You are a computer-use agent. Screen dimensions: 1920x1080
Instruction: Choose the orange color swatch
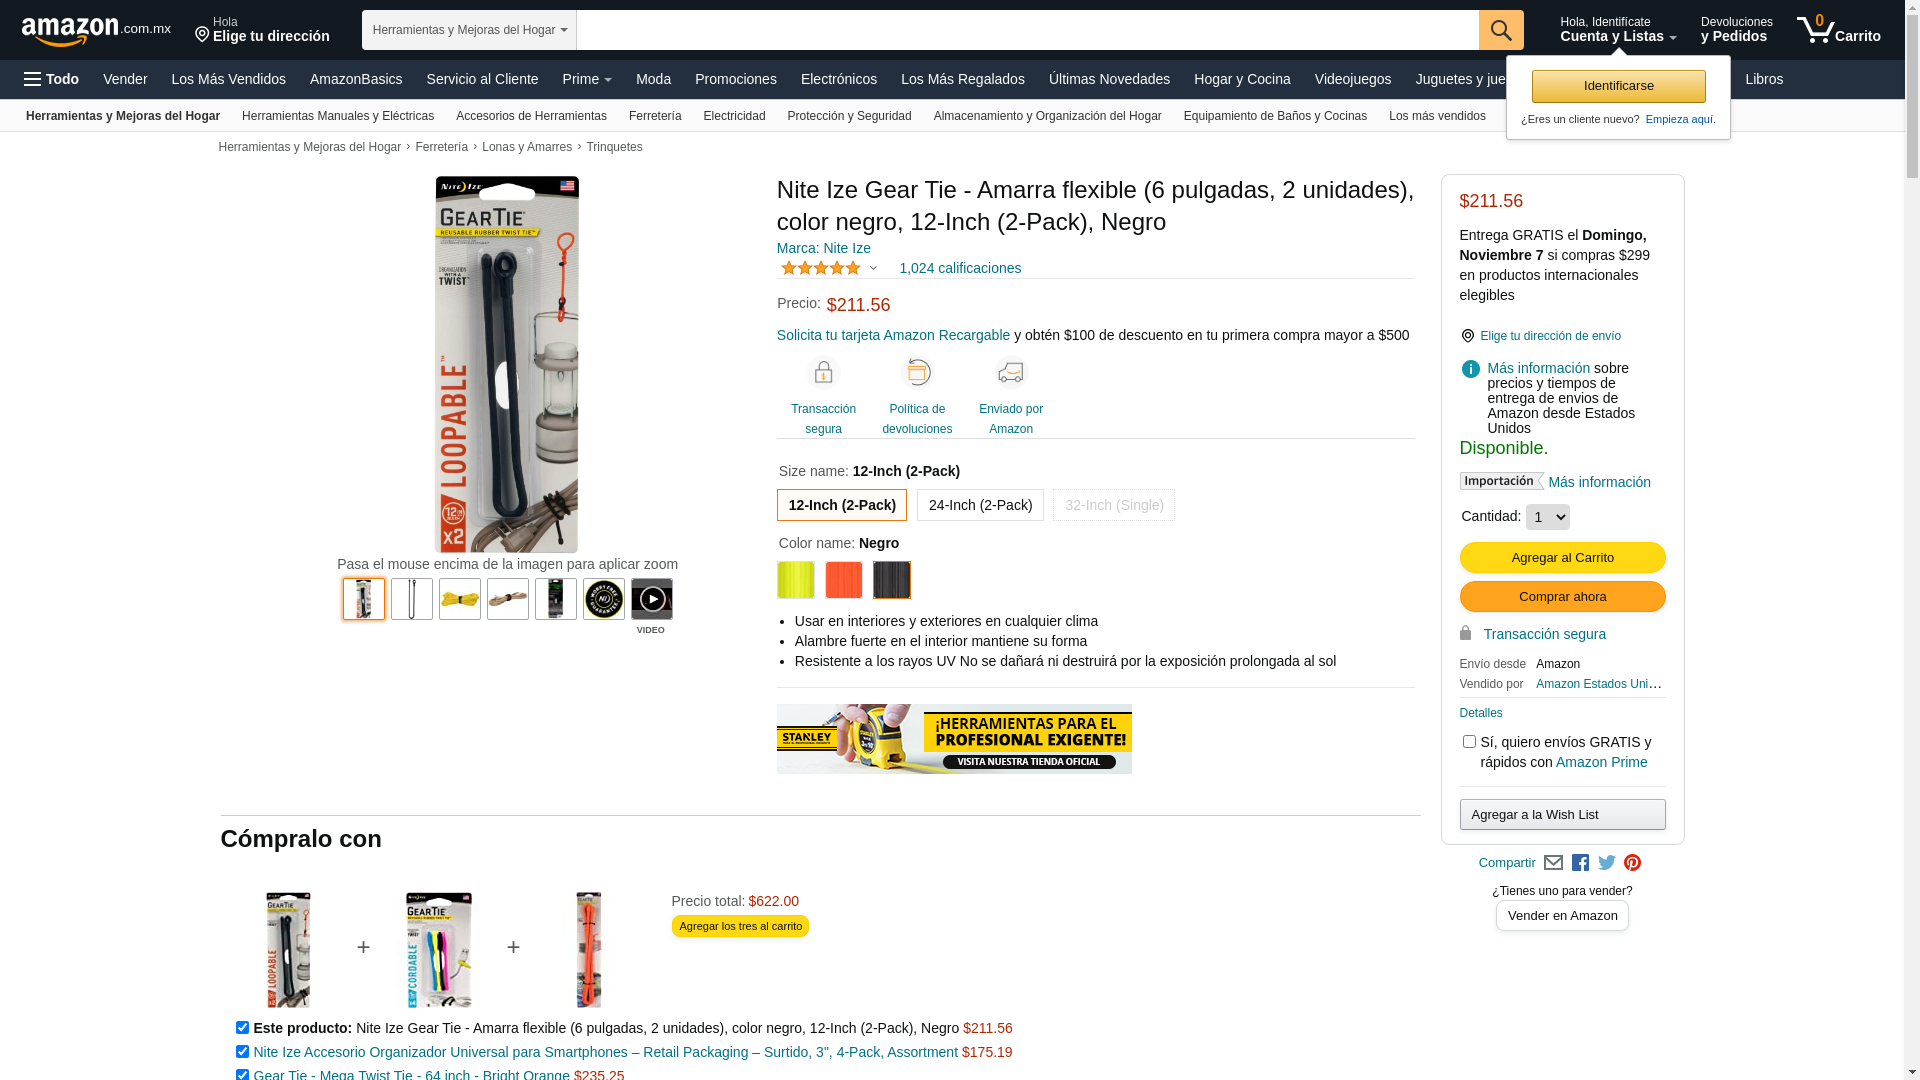[x=844, y=580]
